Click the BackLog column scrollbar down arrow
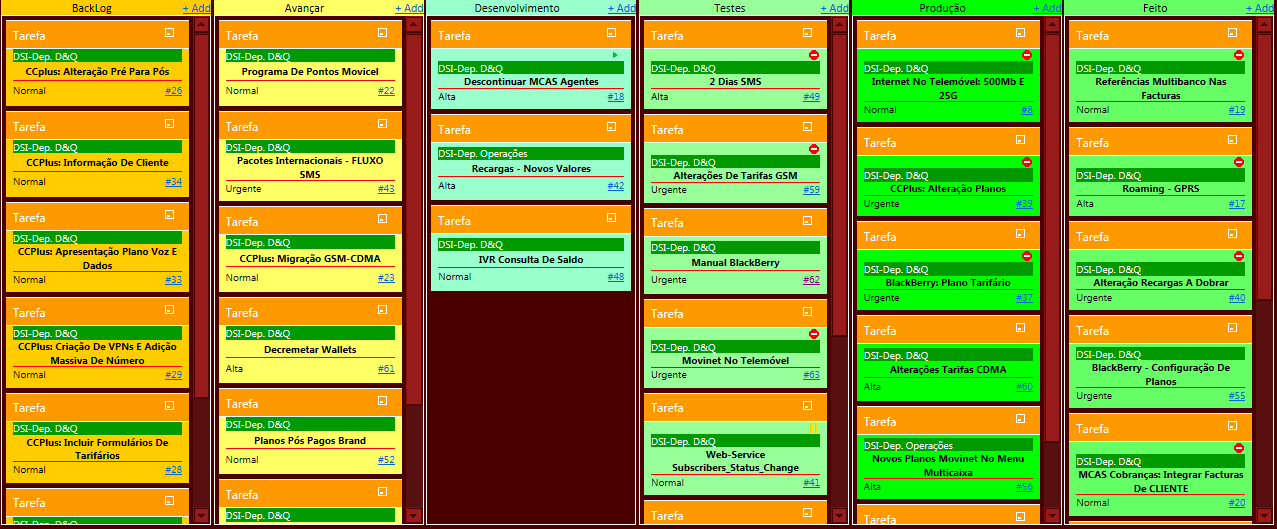 tap(201, 516)
